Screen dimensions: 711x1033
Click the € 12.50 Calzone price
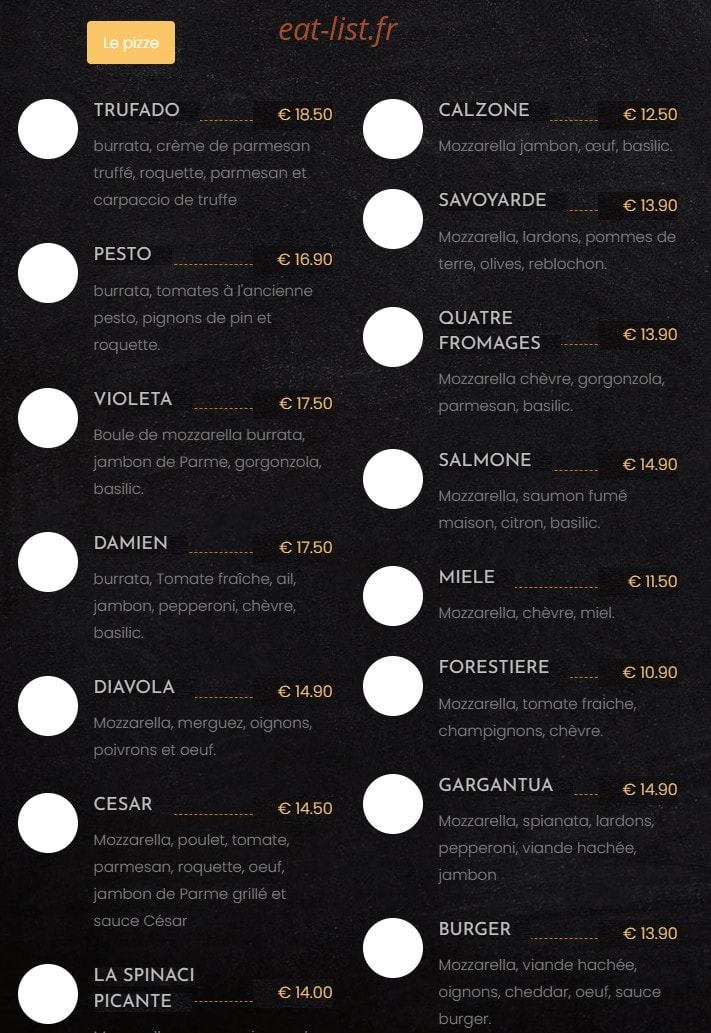650,115
